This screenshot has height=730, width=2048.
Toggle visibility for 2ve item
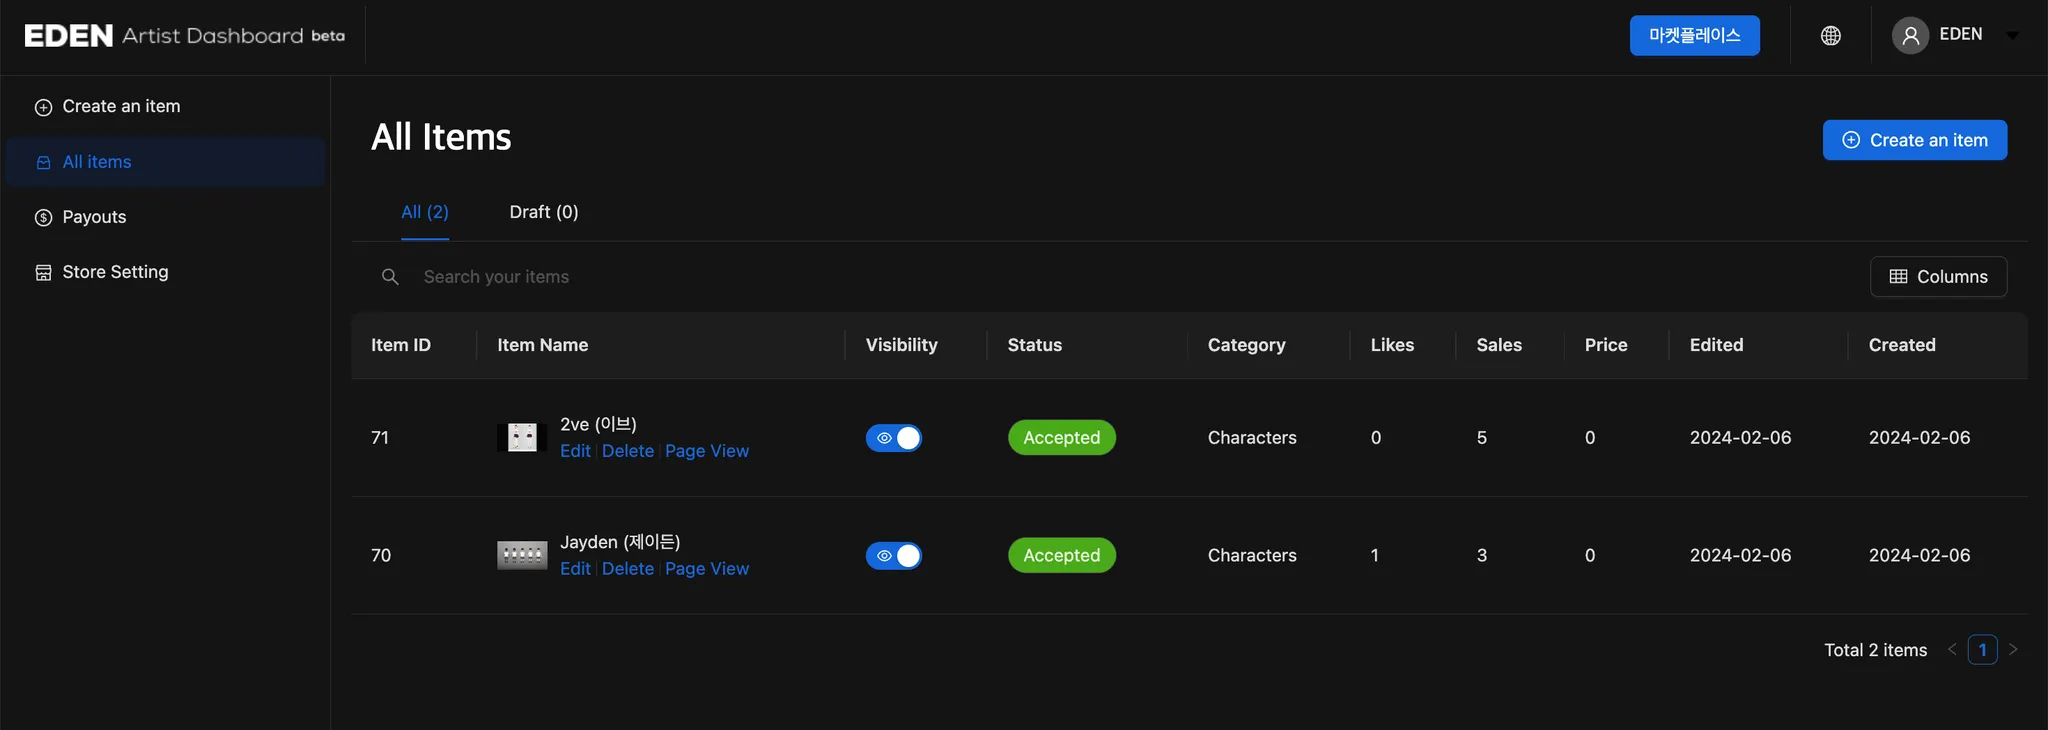coord(893,438)
